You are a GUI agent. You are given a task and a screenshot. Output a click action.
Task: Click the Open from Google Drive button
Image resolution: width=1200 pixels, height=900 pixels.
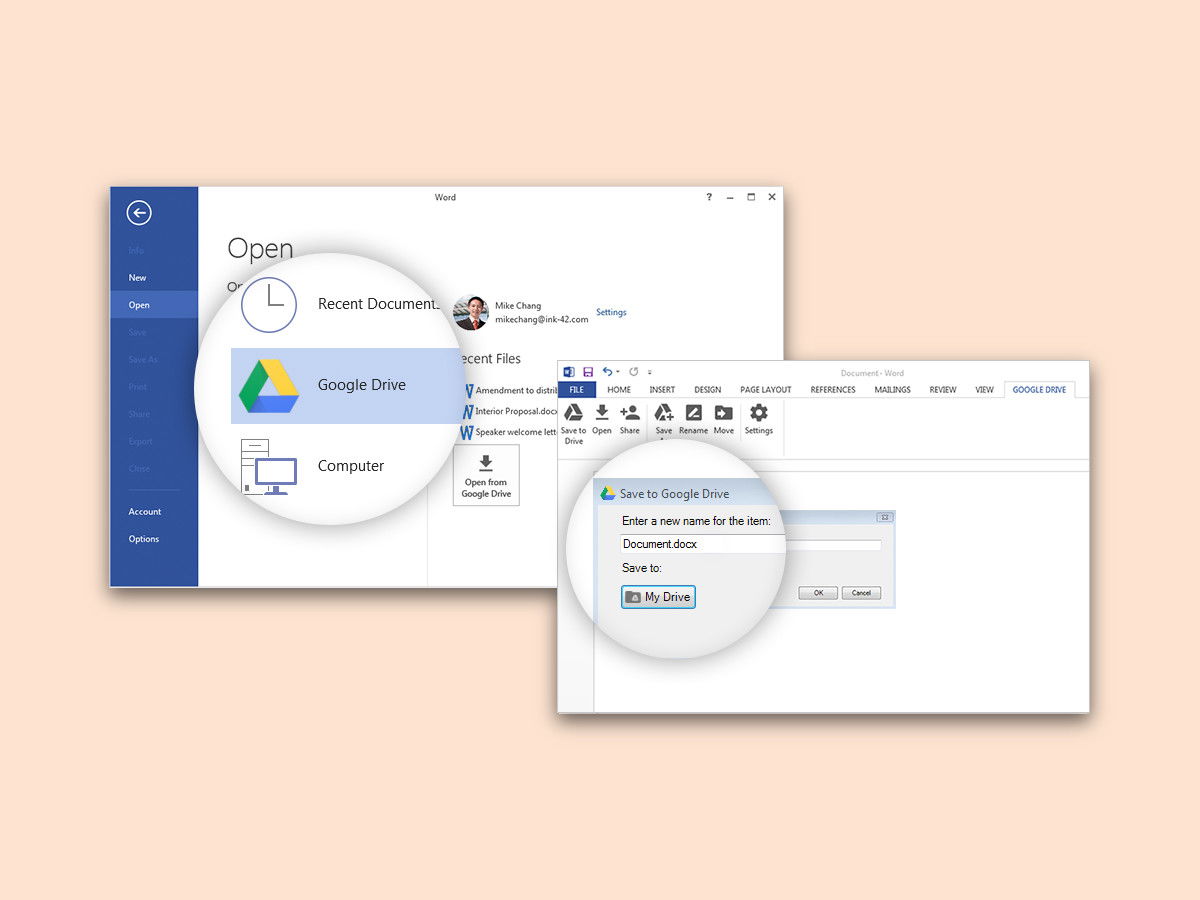click(x=486, y=475)
